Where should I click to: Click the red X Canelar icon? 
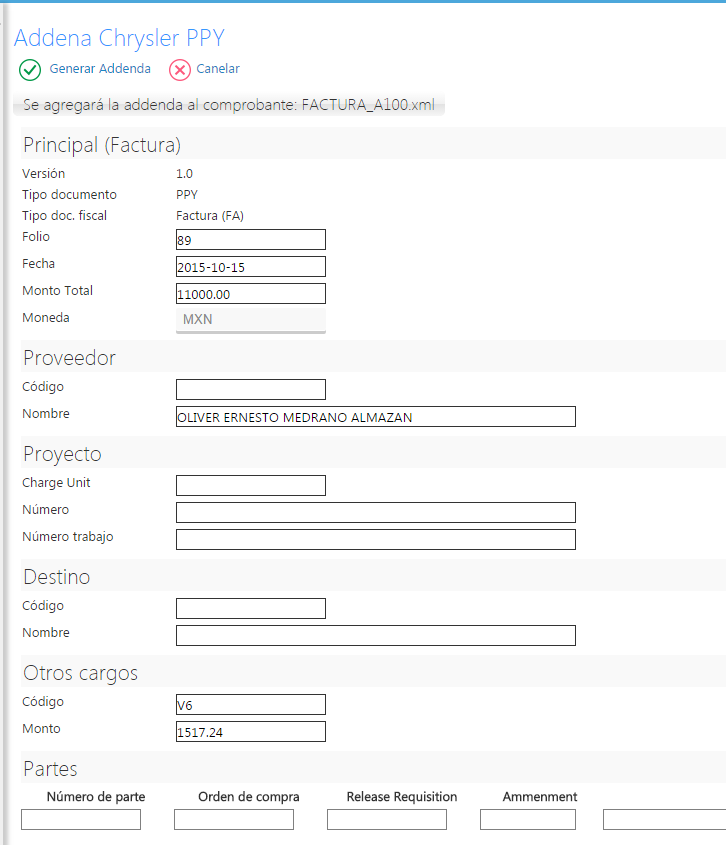pyautogui.click(x=180, y=70)
